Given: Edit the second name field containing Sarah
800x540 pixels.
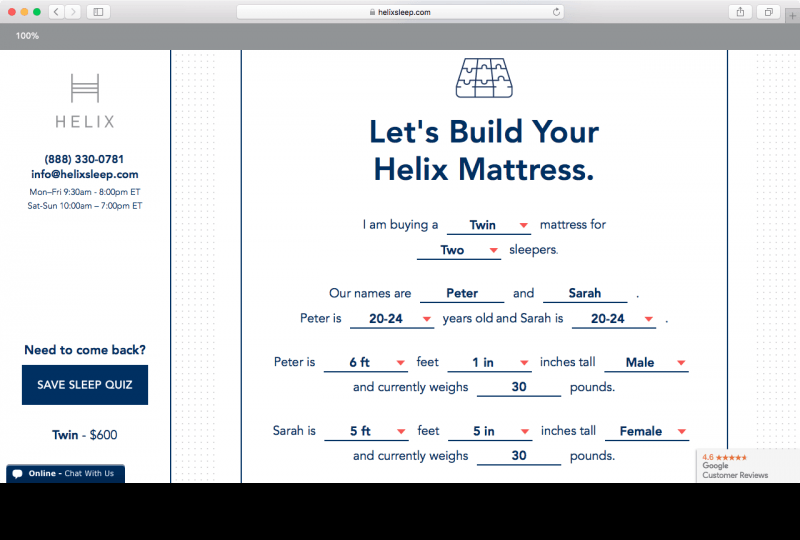Looking at the screenshot, I should [x=585, y=293].
